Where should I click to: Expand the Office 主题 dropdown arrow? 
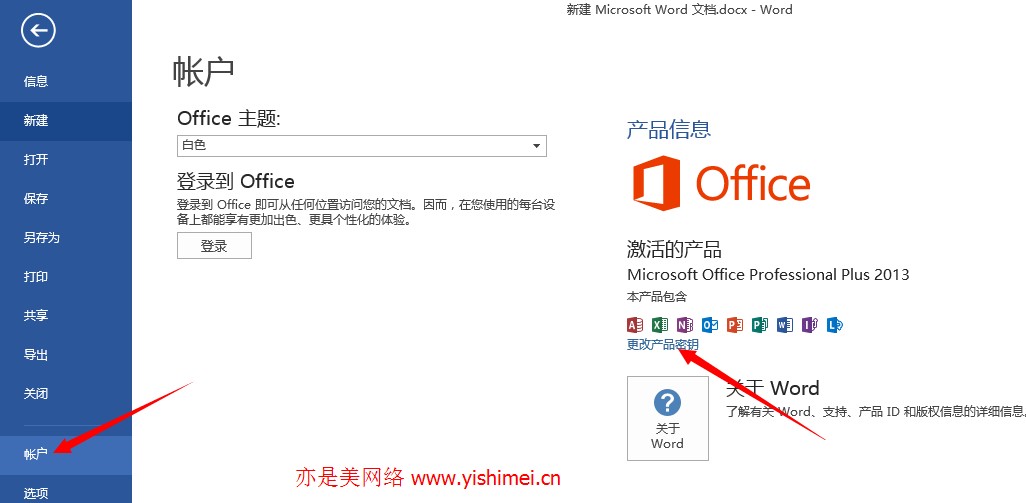click(x=537, y=146)
